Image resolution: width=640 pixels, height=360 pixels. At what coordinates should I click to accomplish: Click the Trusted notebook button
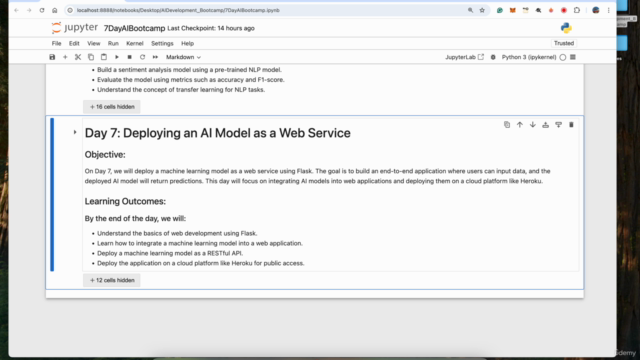point(564,43)
